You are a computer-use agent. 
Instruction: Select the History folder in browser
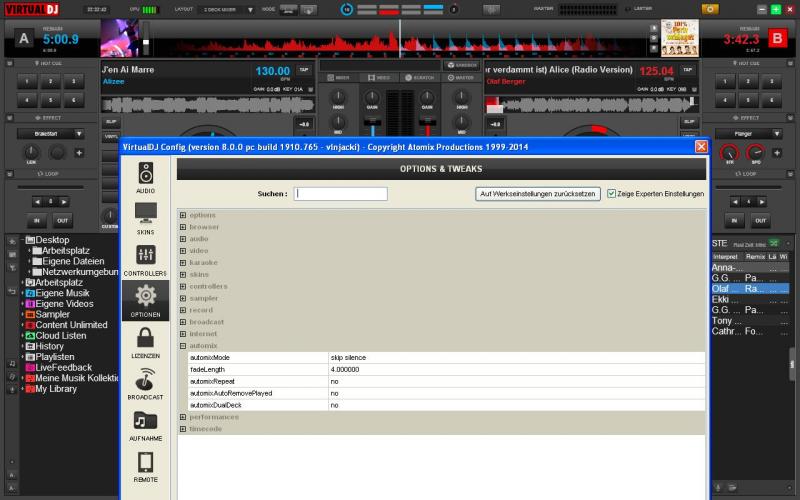click(50, 346)
